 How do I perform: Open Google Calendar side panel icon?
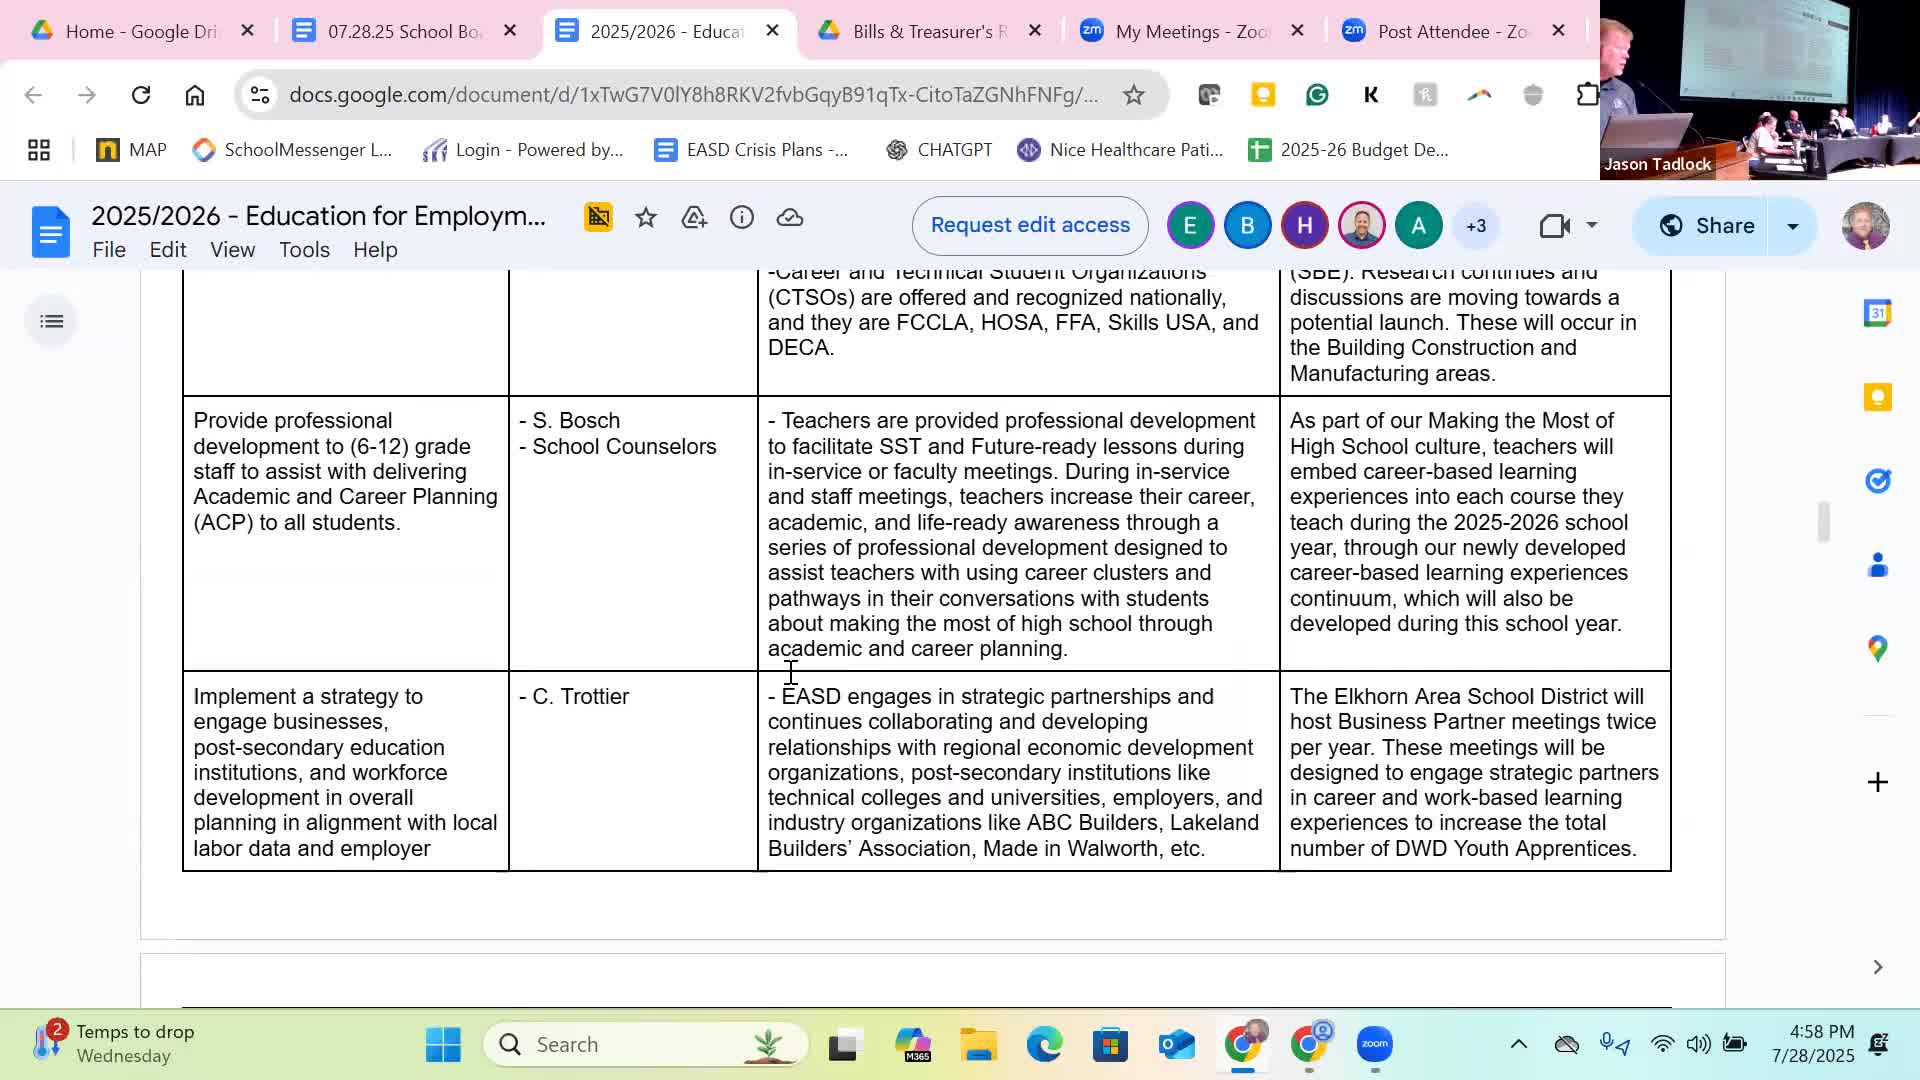click(1877, 314)
